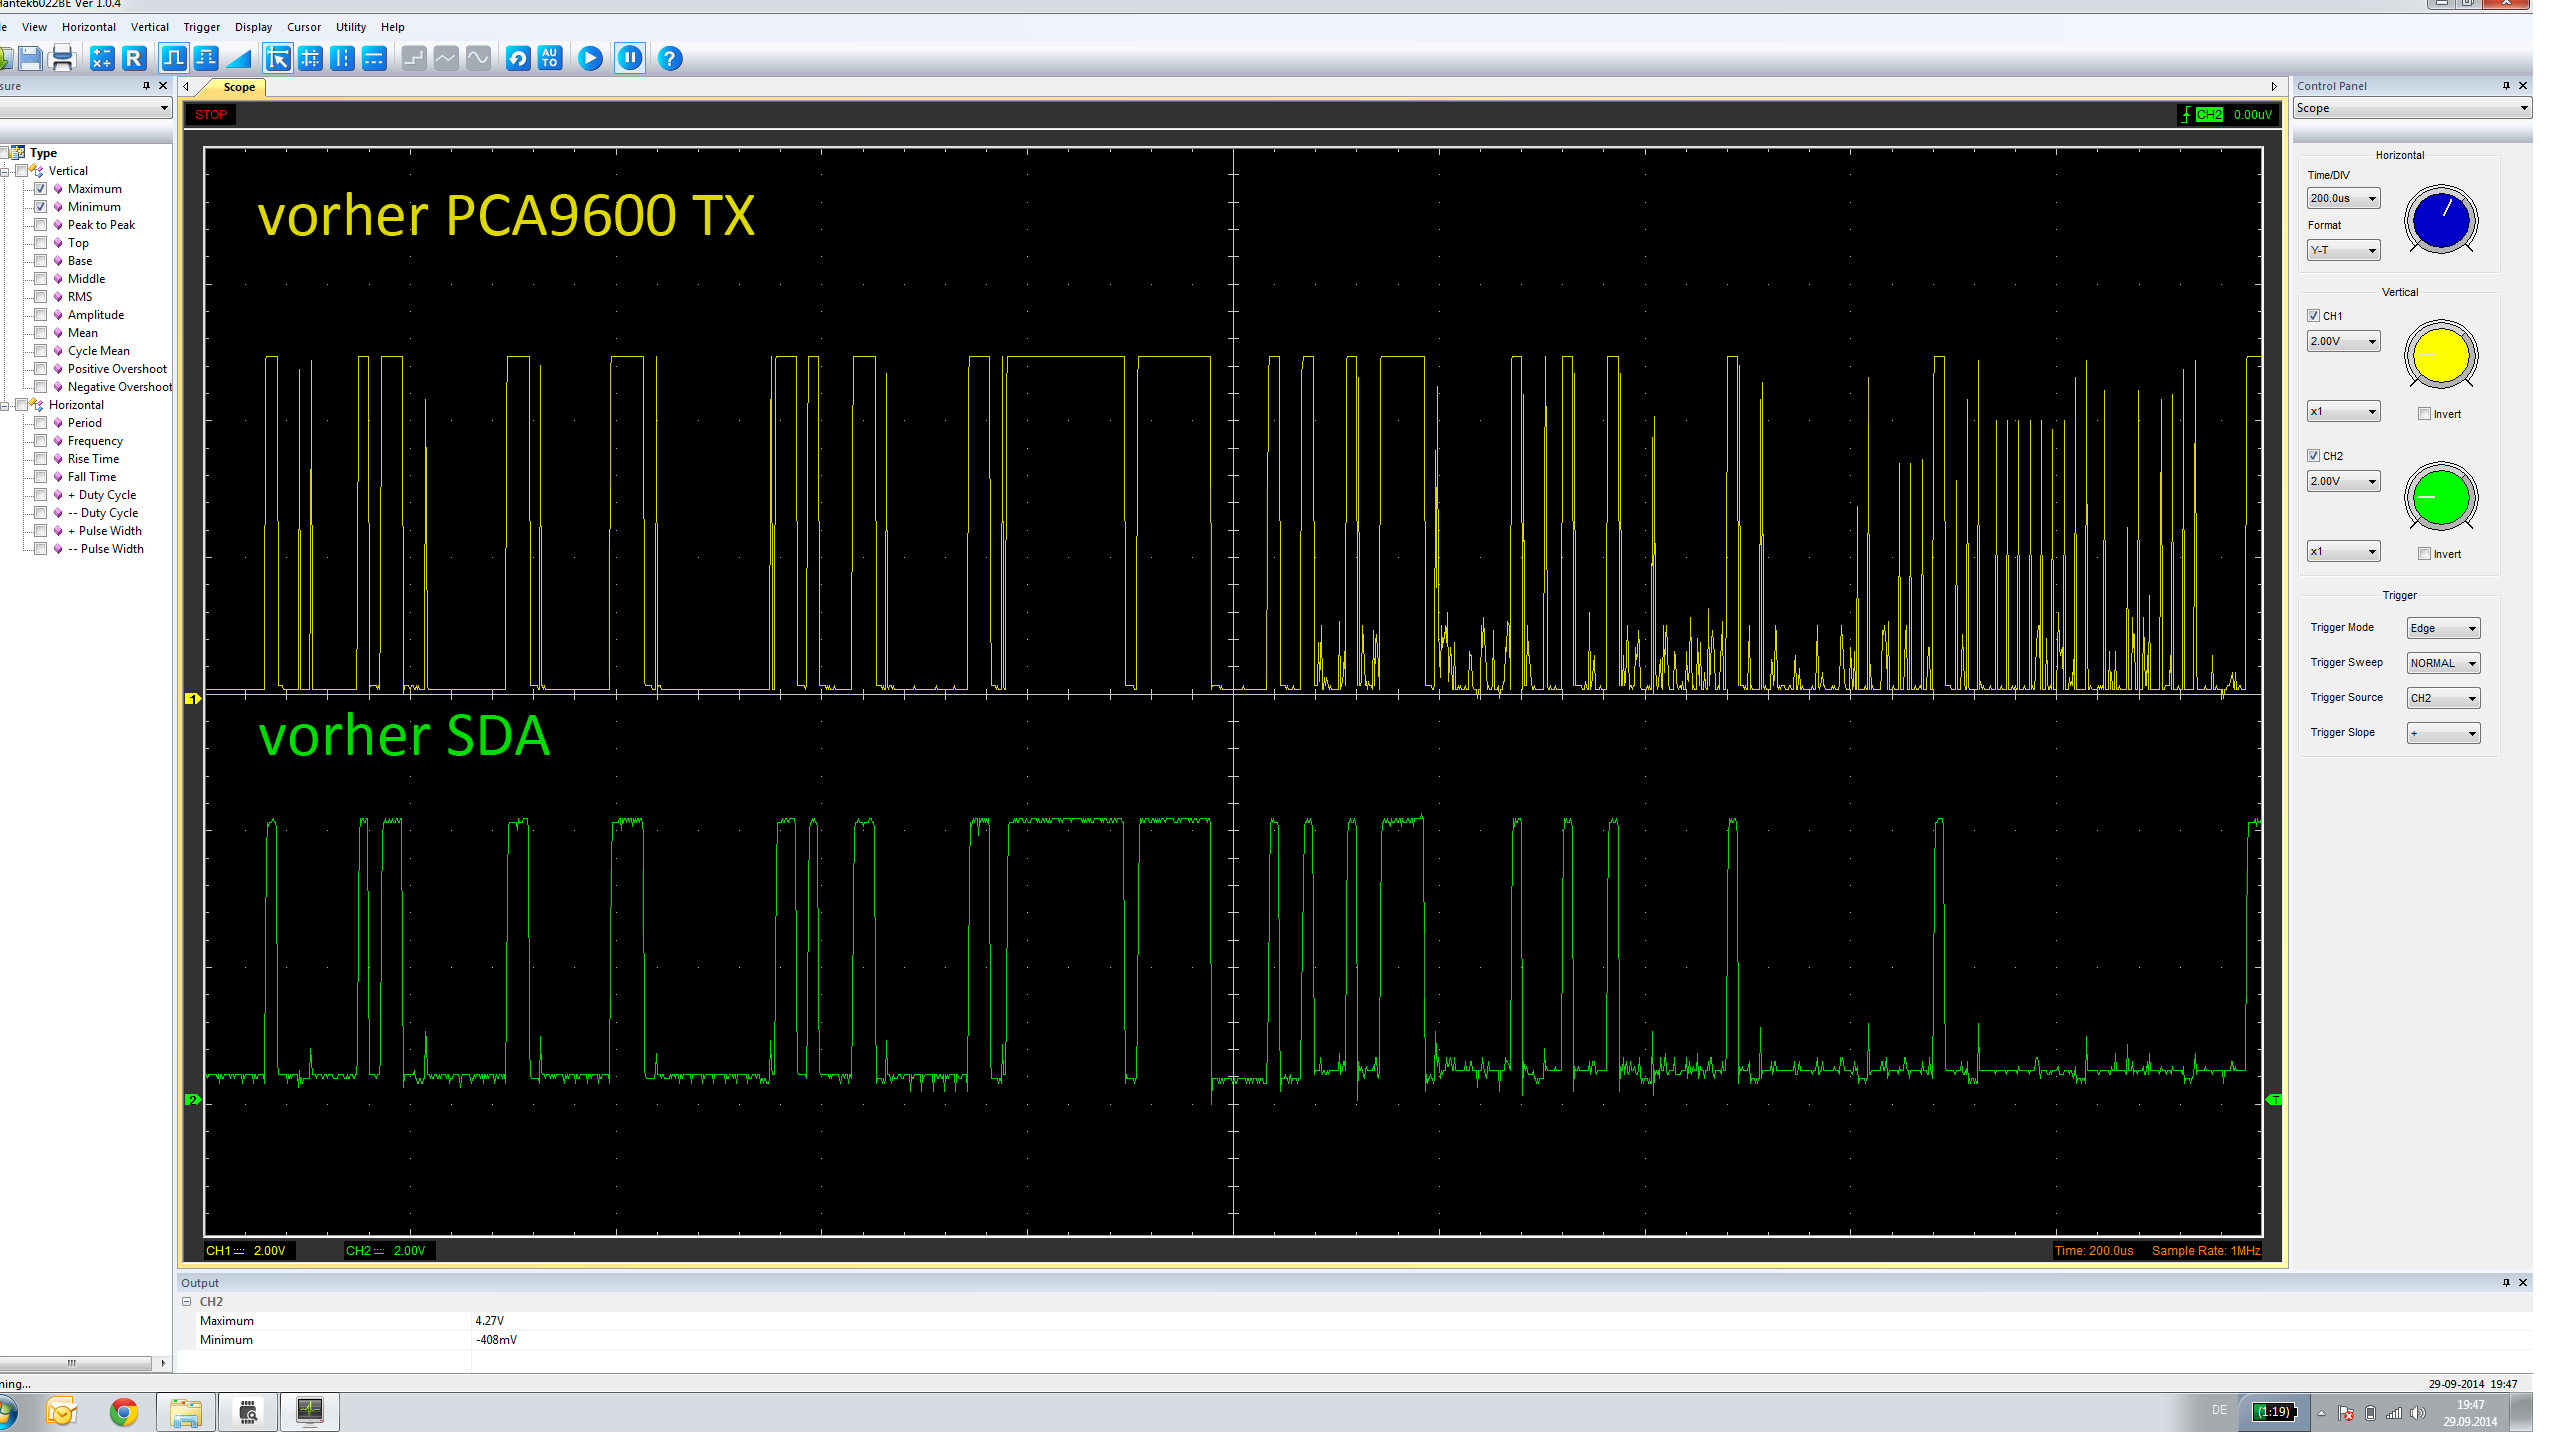Image resolution: width=2560 pixels, height=1440 pixels.
Task: Click the cross cursor measurement icon
Action: coord(310,59)
